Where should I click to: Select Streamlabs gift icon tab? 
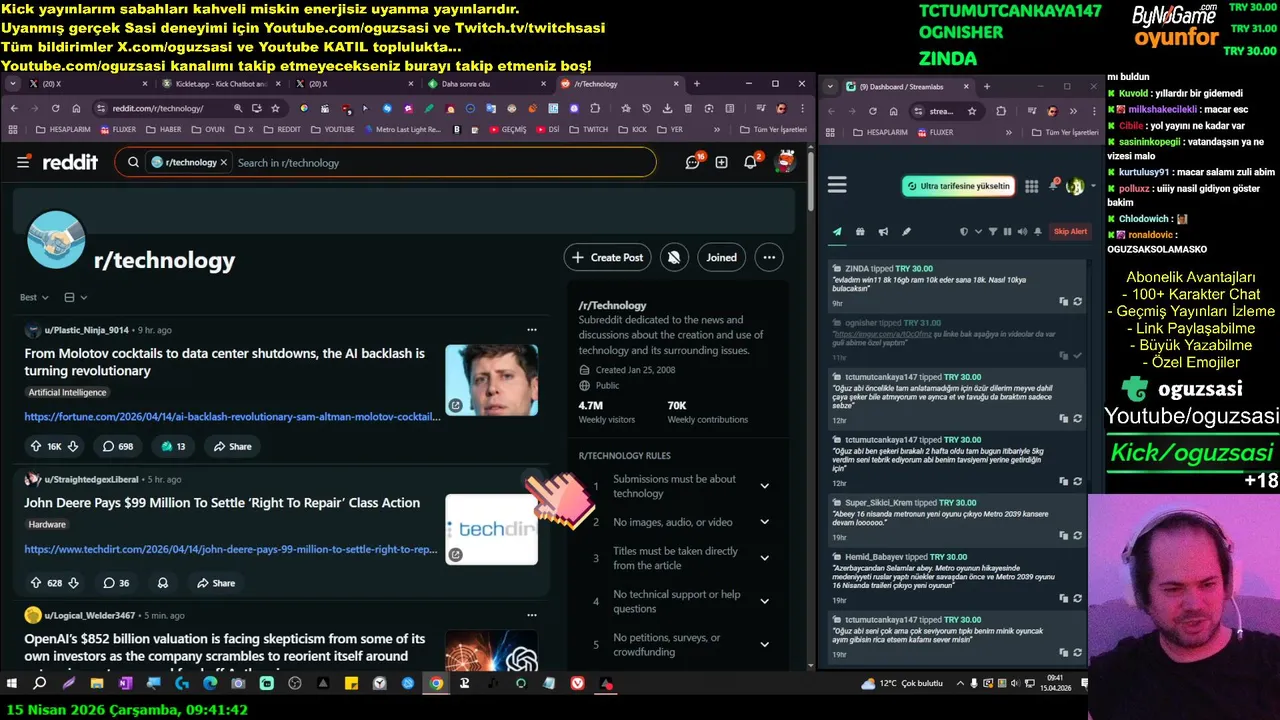click(x=860, y=232)
